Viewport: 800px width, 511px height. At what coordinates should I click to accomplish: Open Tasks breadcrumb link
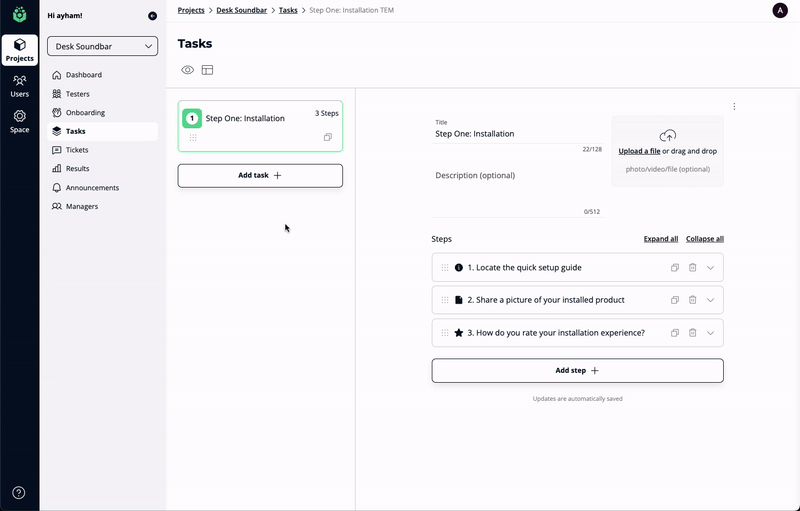point(288,10)
